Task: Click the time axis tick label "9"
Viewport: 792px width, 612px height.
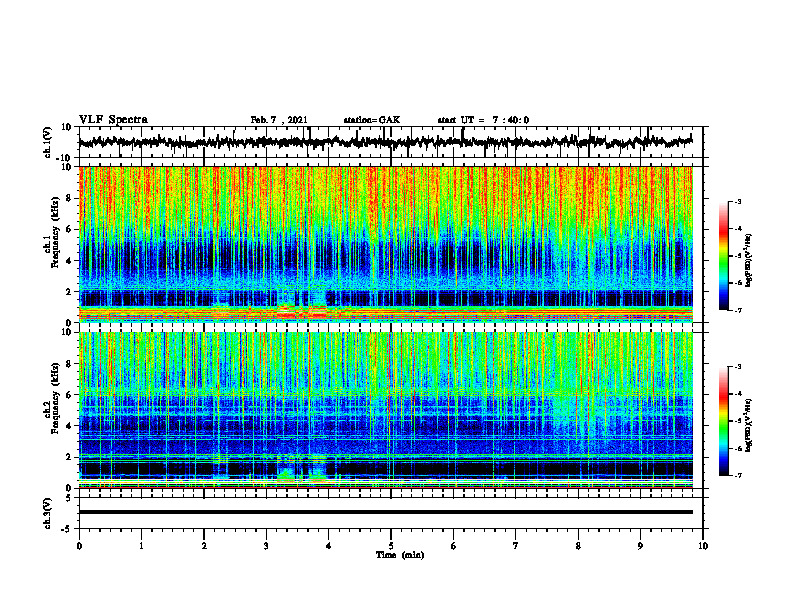Action: tap(640, 546)
